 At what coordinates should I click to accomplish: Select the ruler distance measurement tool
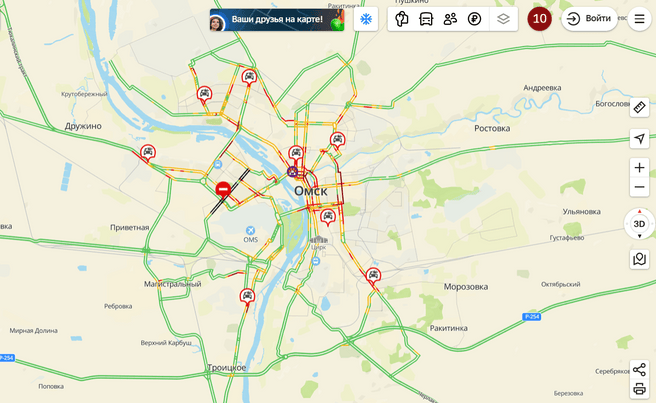(639, 108)
